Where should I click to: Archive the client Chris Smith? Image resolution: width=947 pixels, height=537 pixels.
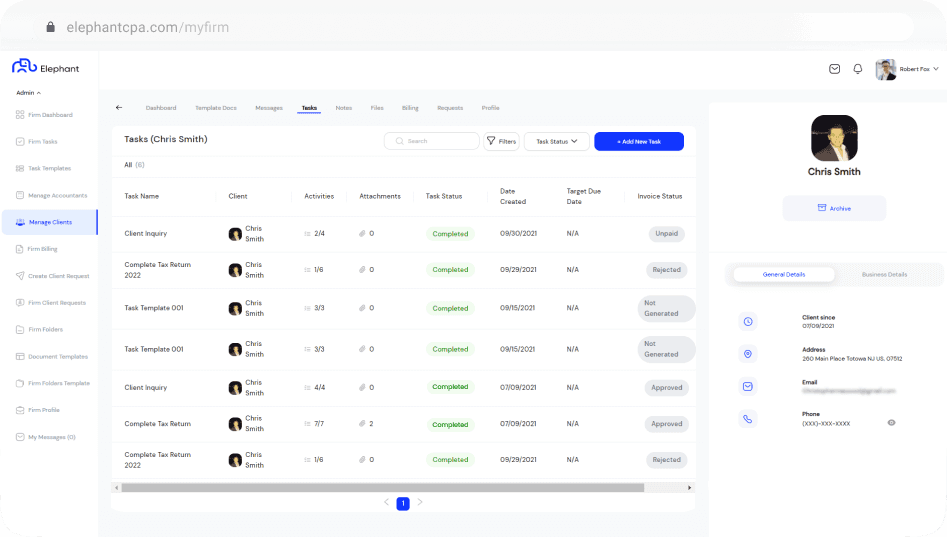pos(833,208)
